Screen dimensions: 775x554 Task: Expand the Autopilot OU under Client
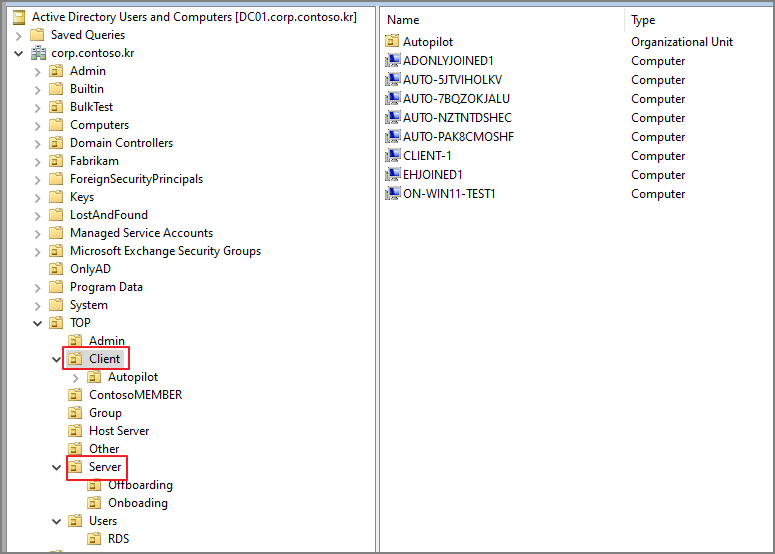point(75,378)
